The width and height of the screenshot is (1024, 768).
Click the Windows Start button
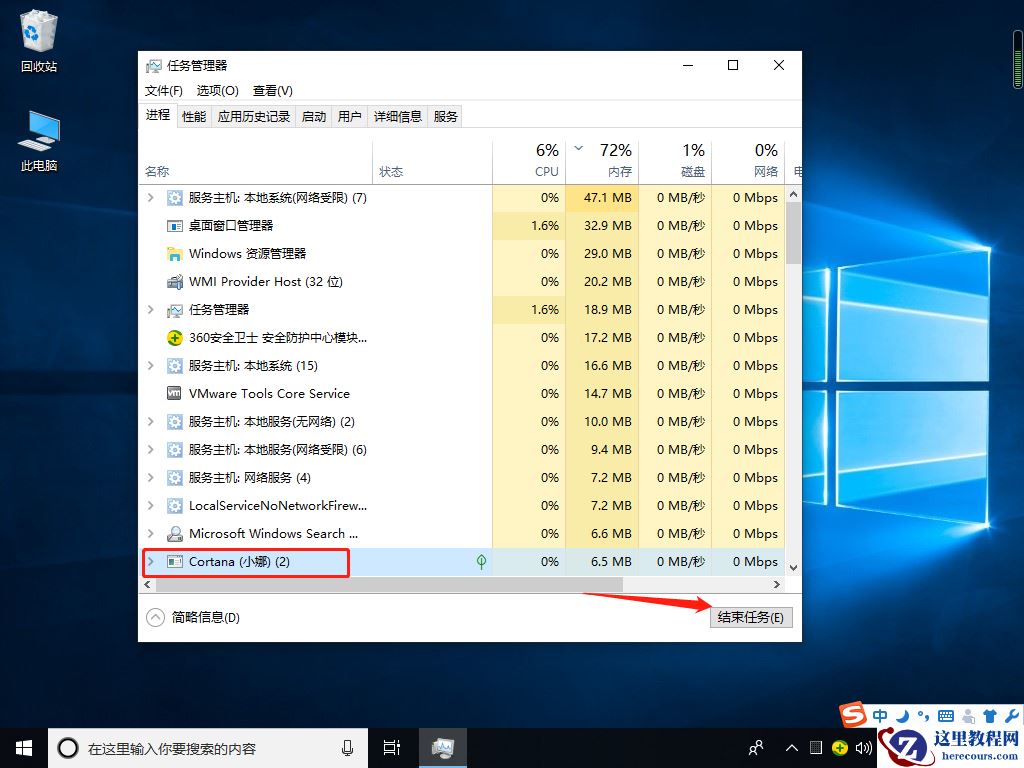pos(23,747)
